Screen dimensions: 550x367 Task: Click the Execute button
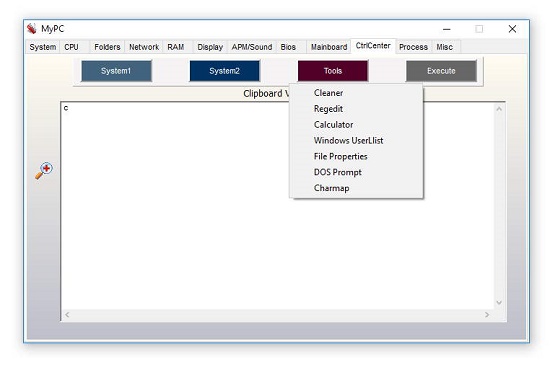(441, 71)
